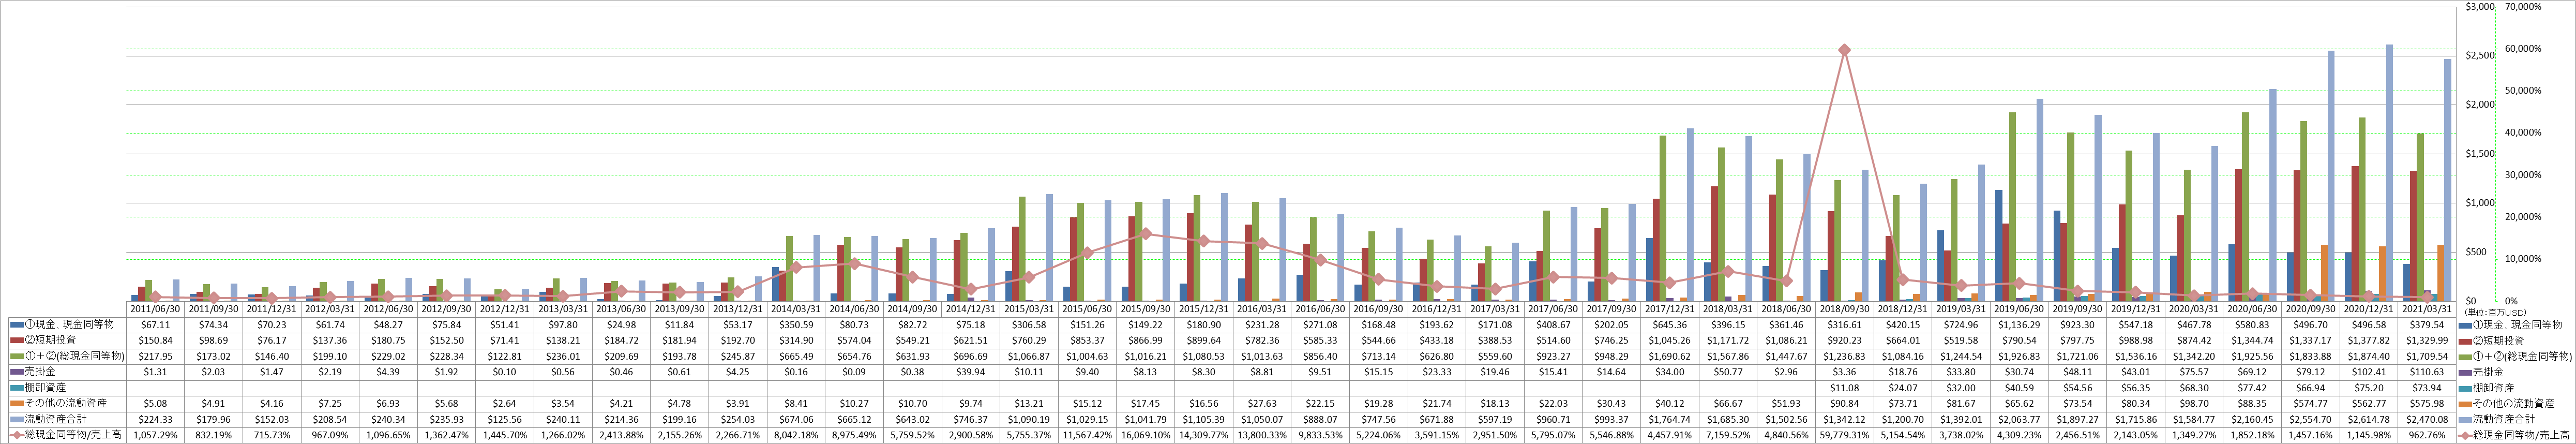
Task: Click the blue cash bar for 2019/06/30
Action: 1999,245
